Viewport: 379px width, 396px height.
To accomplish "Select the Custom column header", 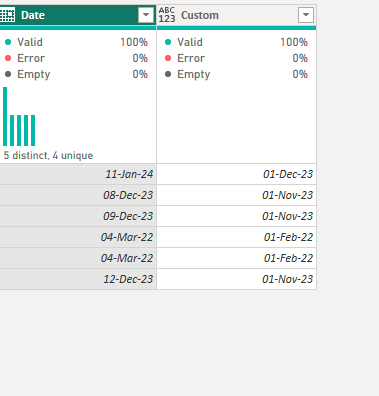I will [236, 15].
